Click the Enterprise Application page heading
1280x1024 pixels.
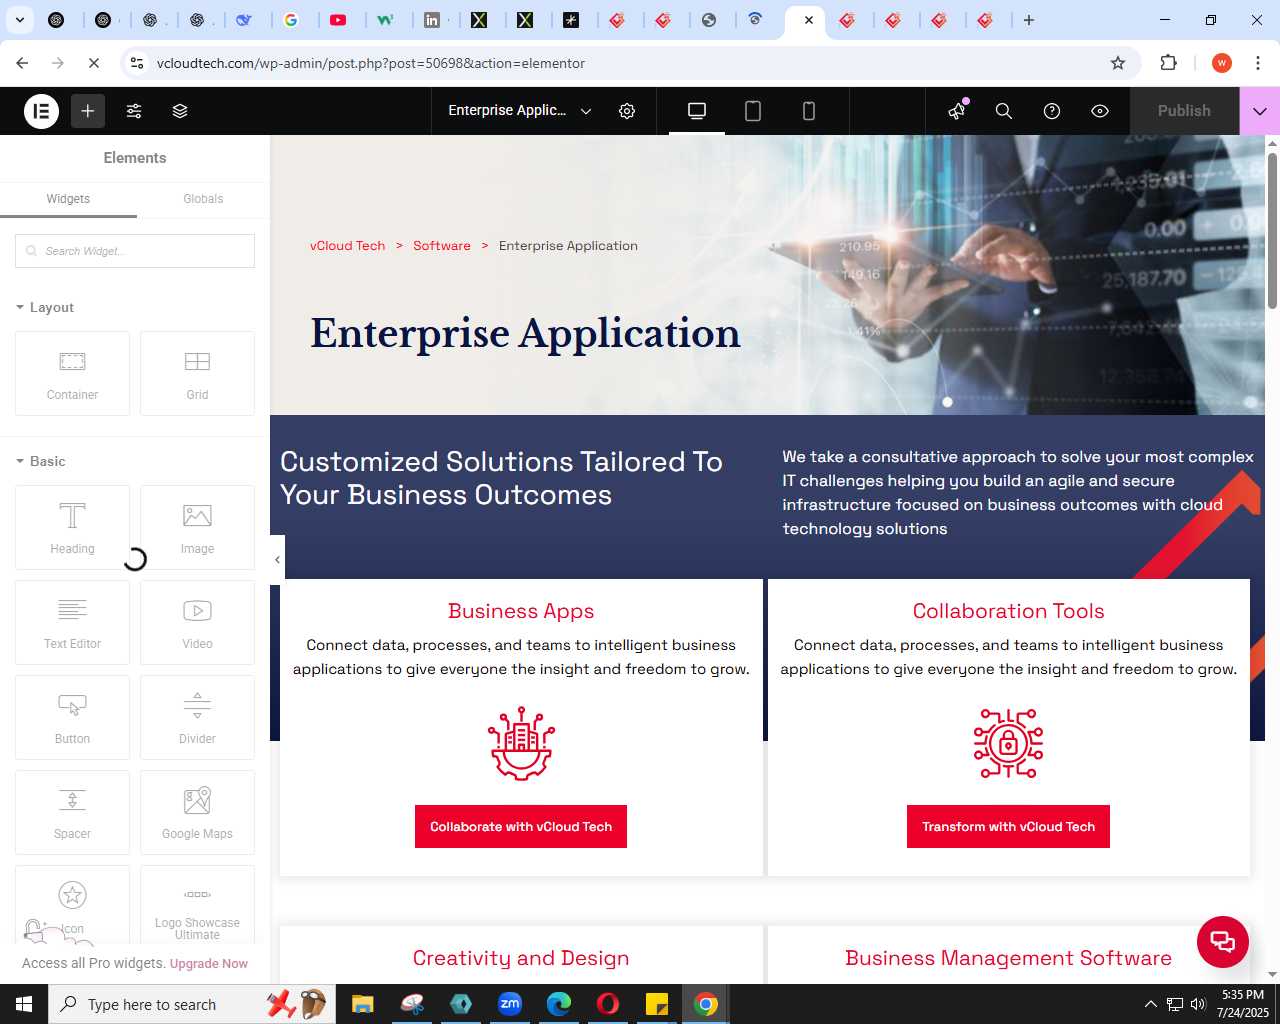[525, 334]
